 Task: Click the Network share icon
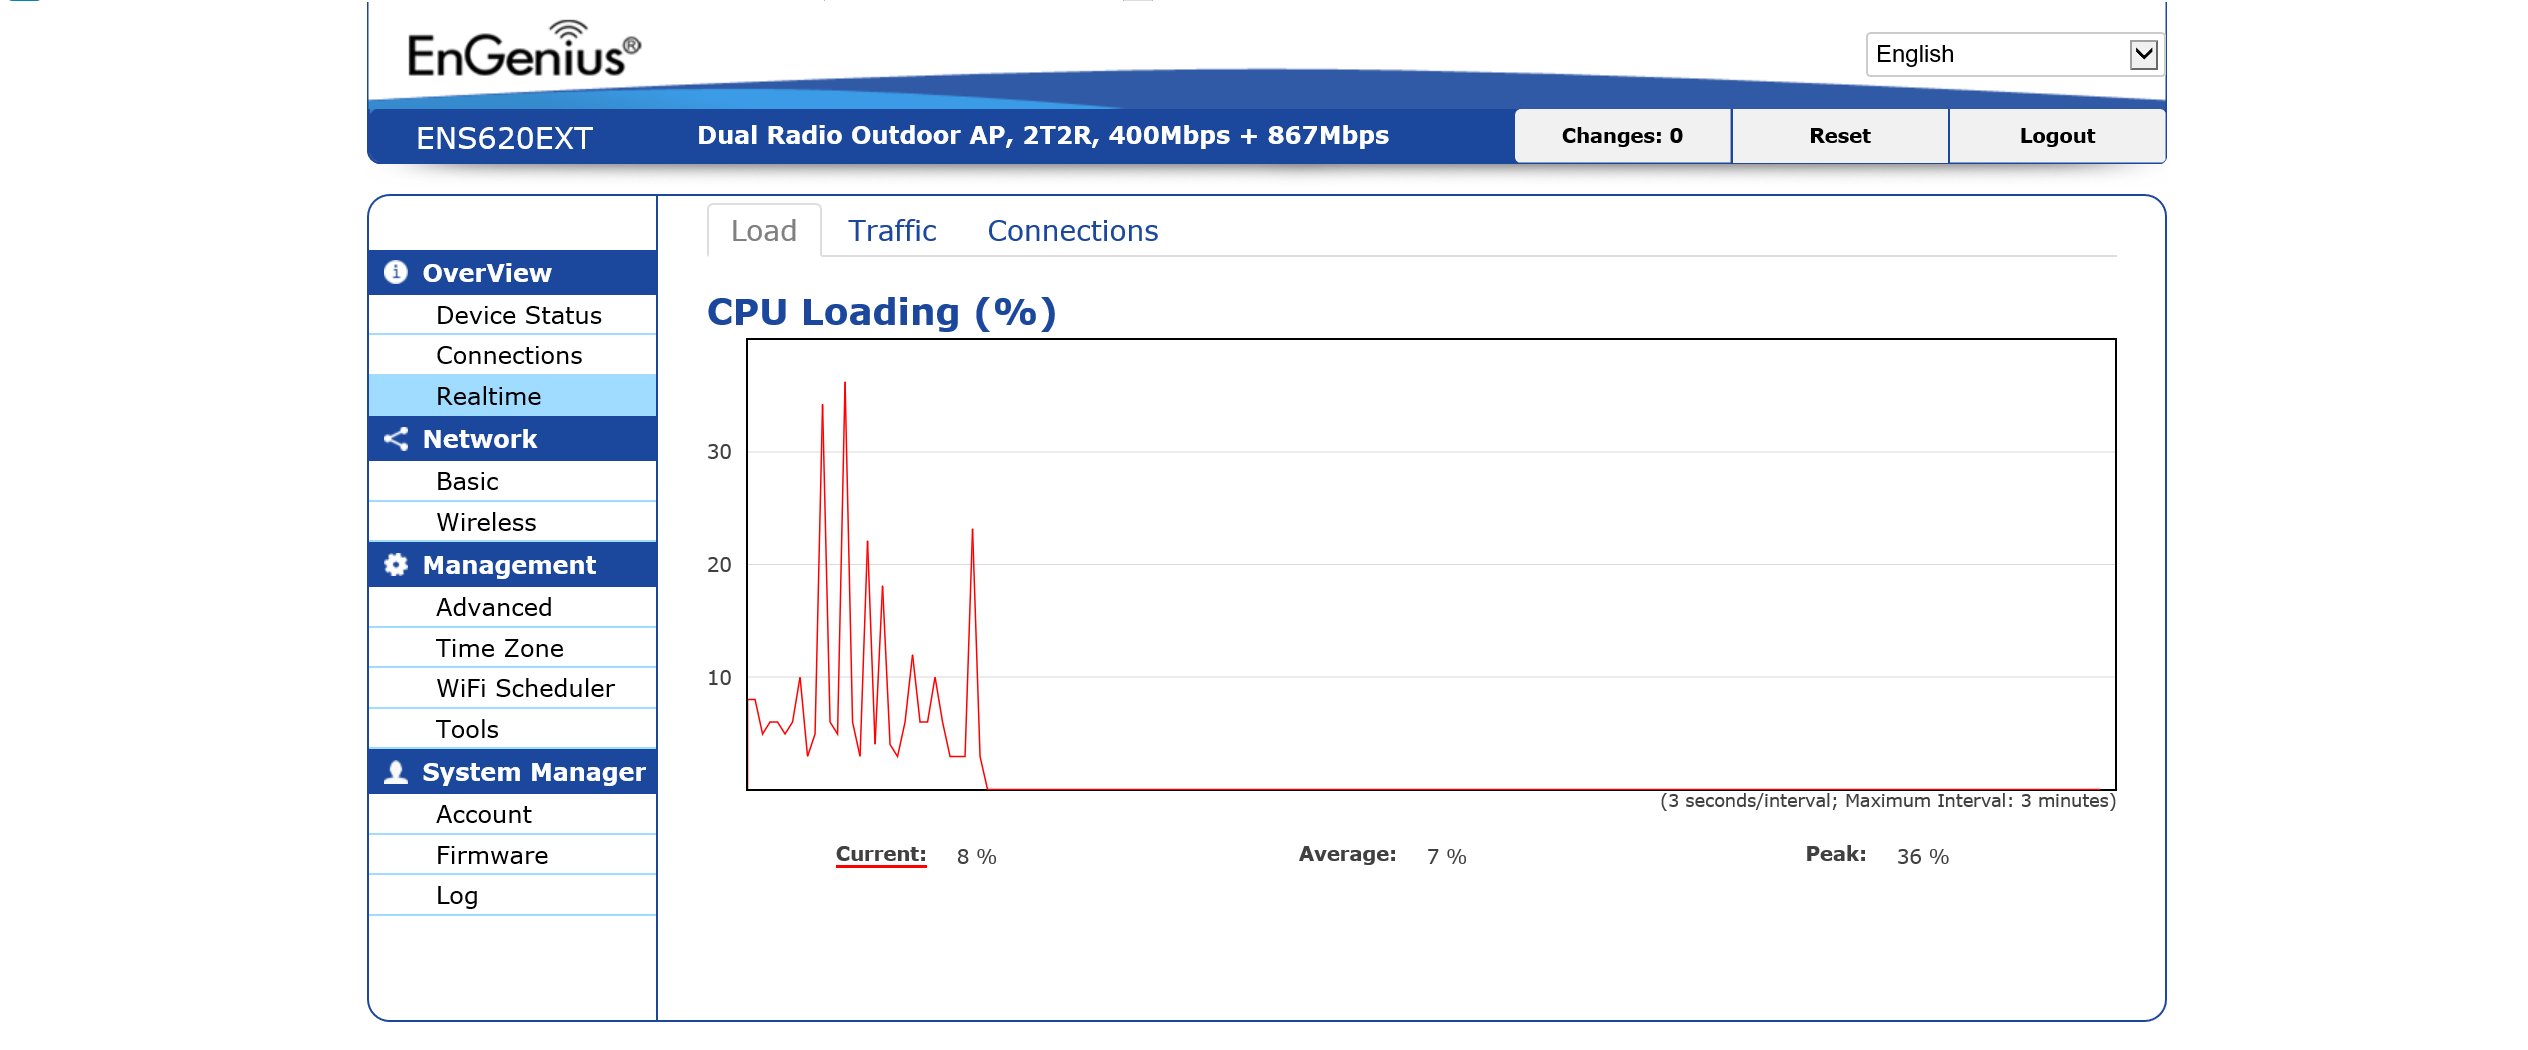(x=396, y=439)
